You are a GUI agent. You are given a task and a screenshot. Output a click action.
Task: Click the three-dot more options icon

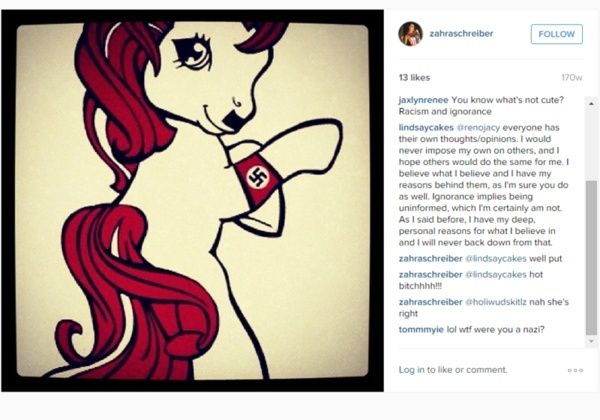pyautogui.click(x=575, y=370)
